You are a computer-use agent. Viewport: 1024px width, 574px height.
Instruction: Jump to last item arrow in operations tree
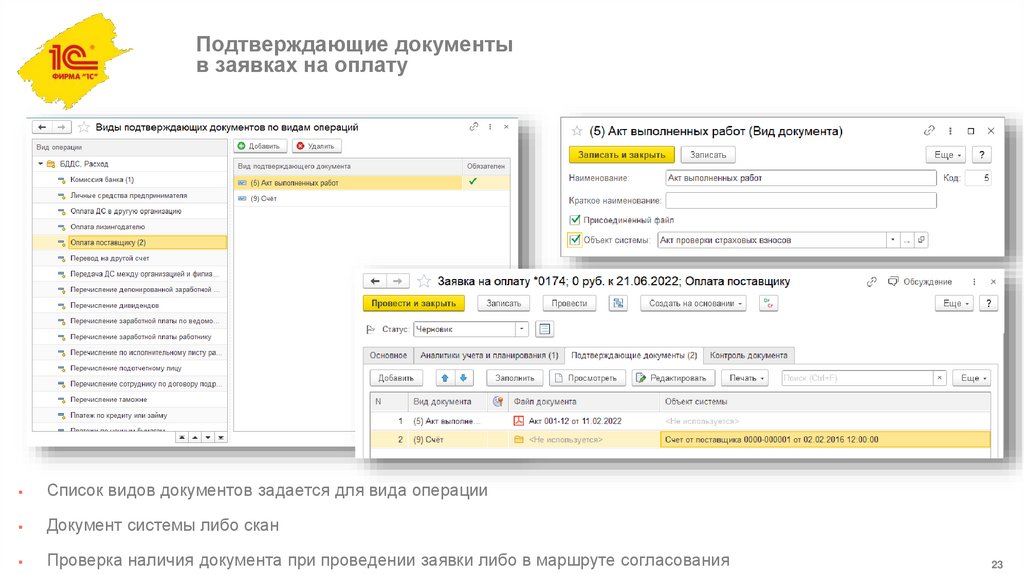[x=221, y=438]
